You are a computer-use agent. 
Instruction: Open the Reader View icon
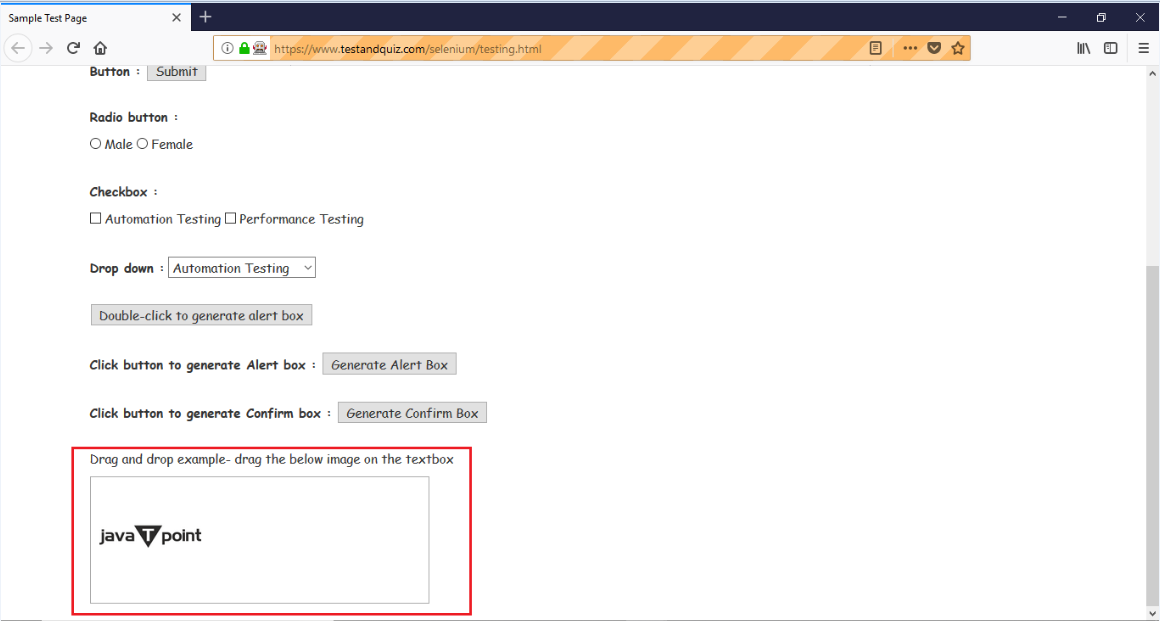875,47
